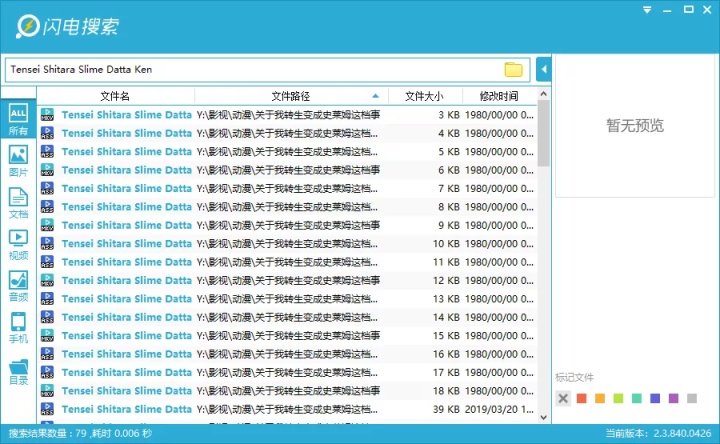Image resolution: width=720 pixels, height=444 pixels.
Task: Click file icon of the 4 KB row
Action: pyautogui.click(x=47, y=133)
